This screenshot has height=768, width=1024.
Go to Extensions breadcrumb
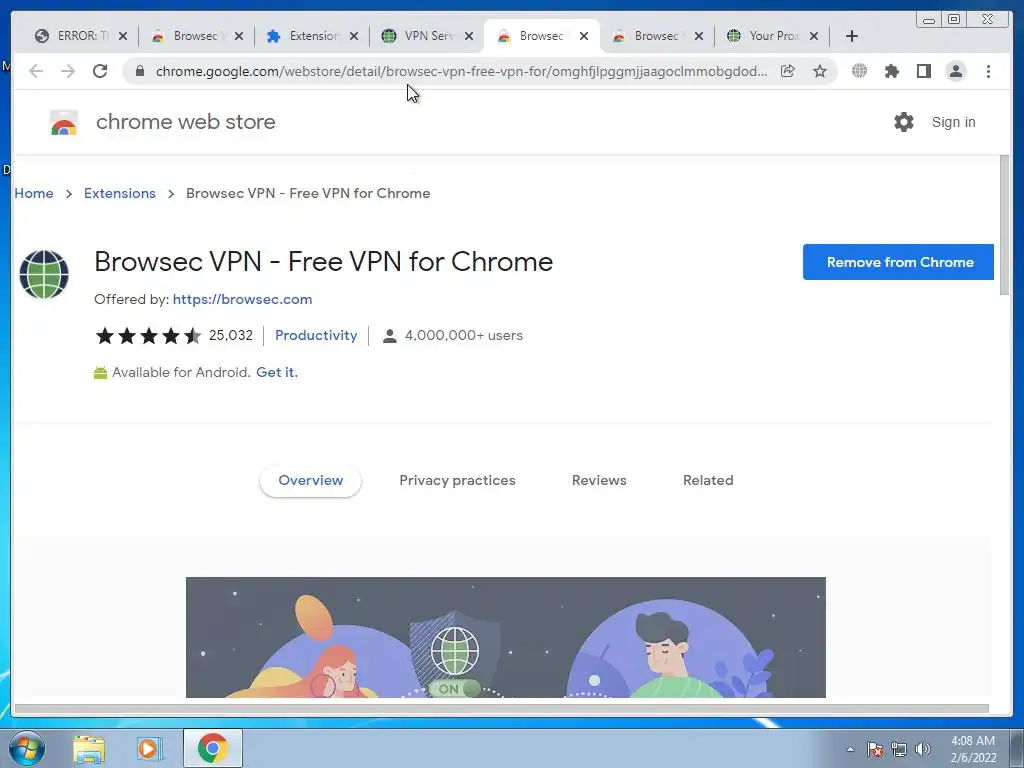coord(120,193)
